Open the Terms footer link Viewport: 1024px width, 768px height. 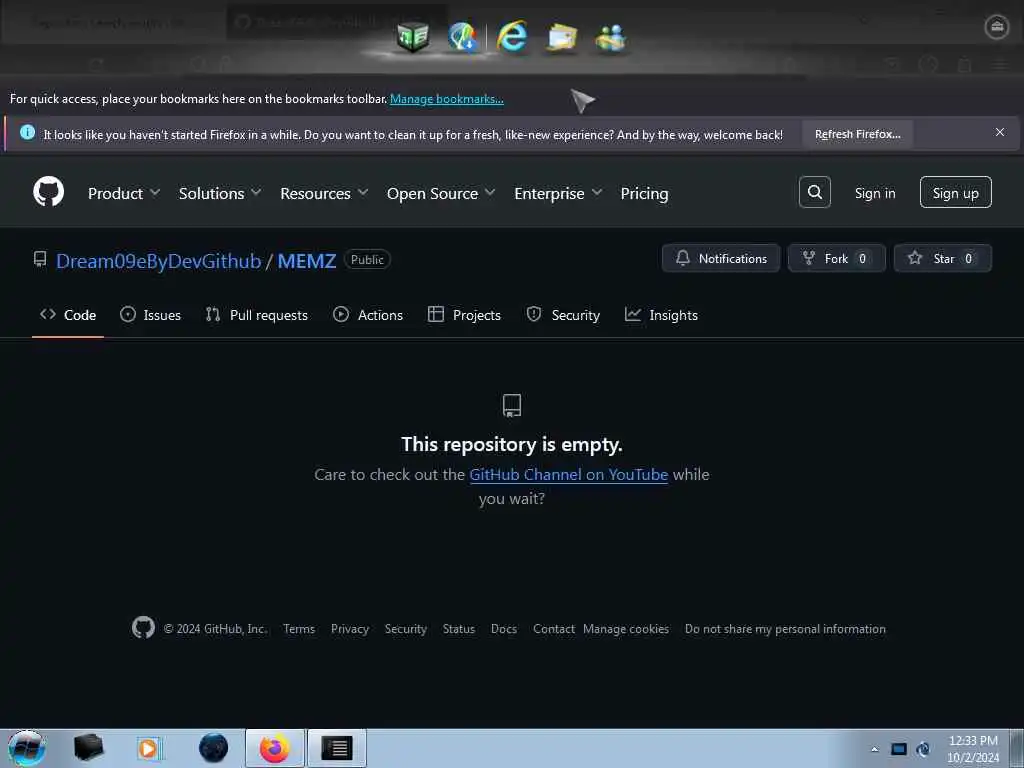(299, 628)
